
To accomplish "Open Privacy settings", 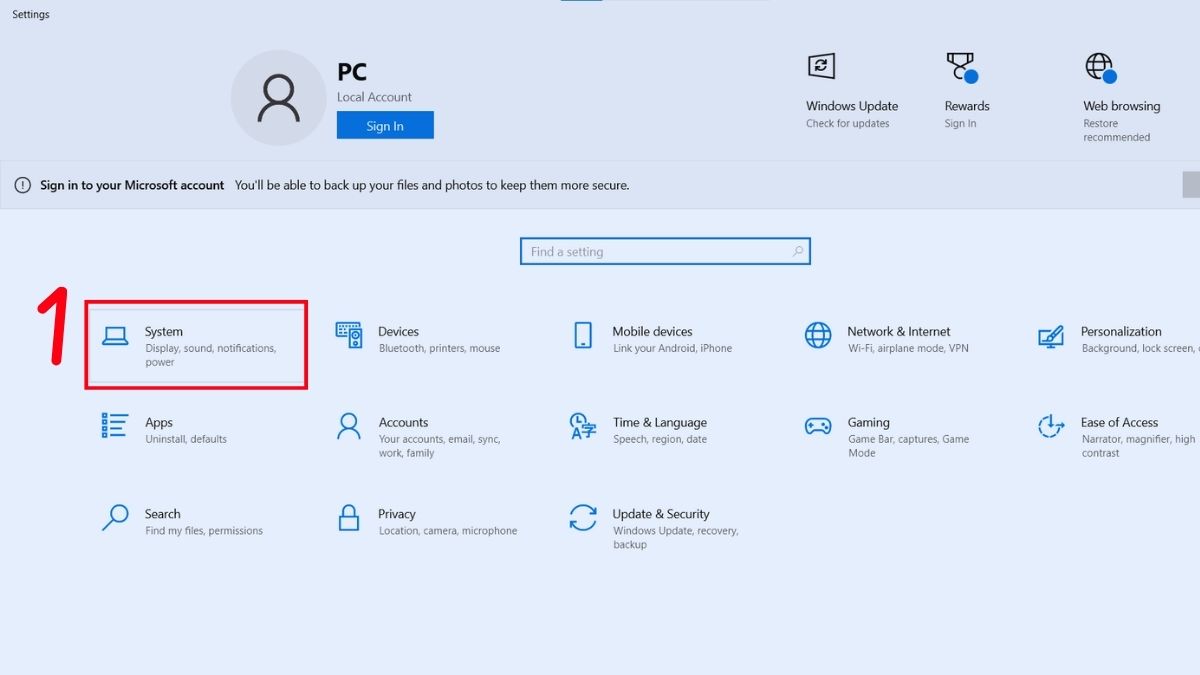I will click(418, 520).
